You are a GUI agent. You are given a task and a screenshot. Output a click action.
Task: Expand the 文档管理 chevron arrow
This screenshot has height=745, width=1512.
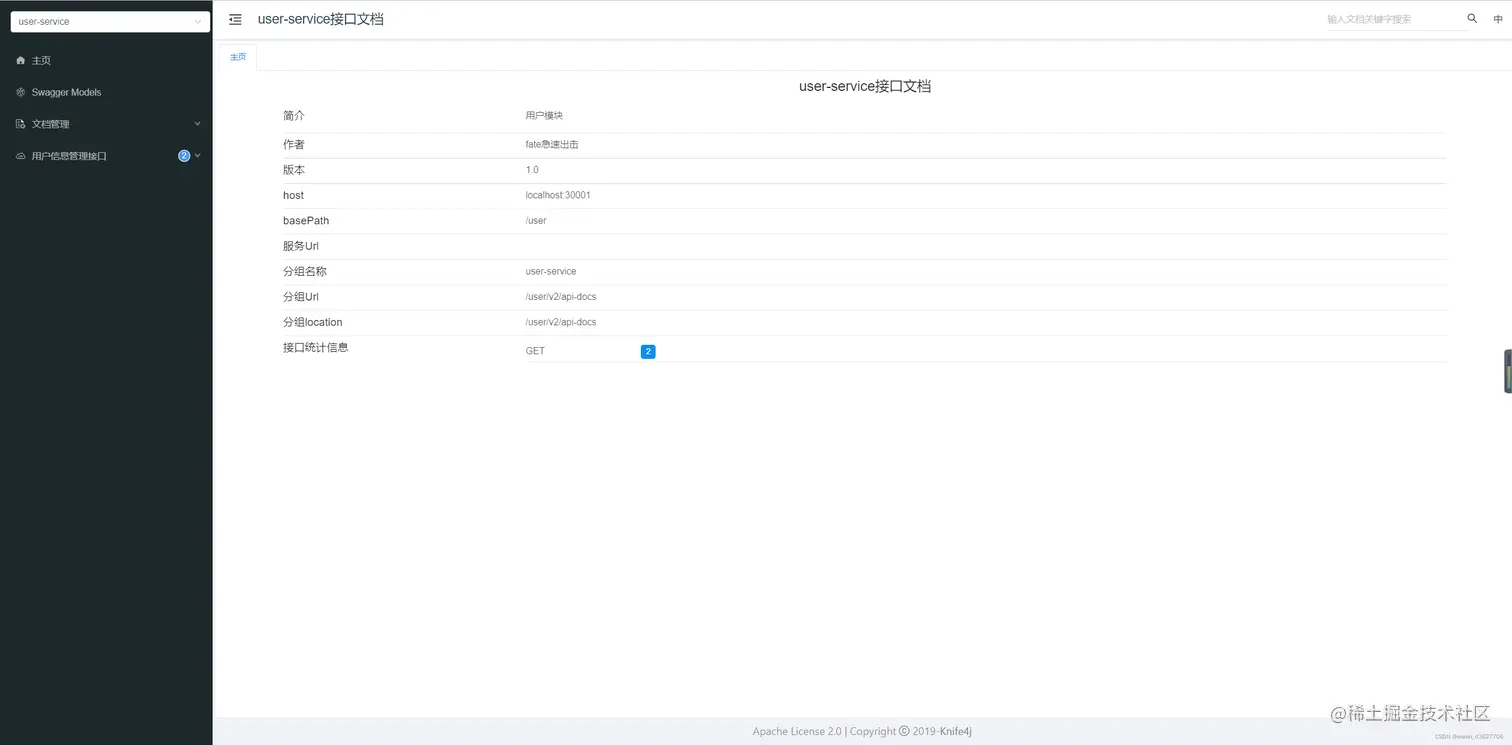click(x=197, y=124)
